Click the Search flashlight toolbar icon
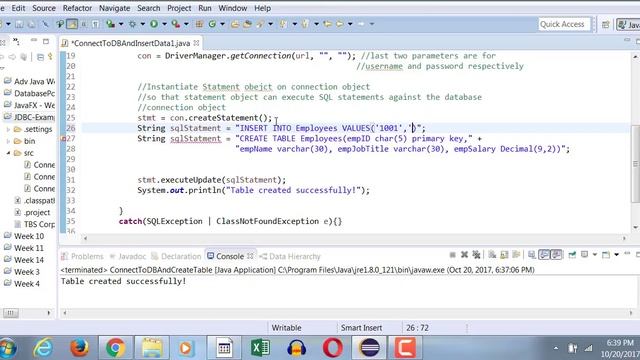The width and height of the screenshot is (640, 360). click(260, 24)
